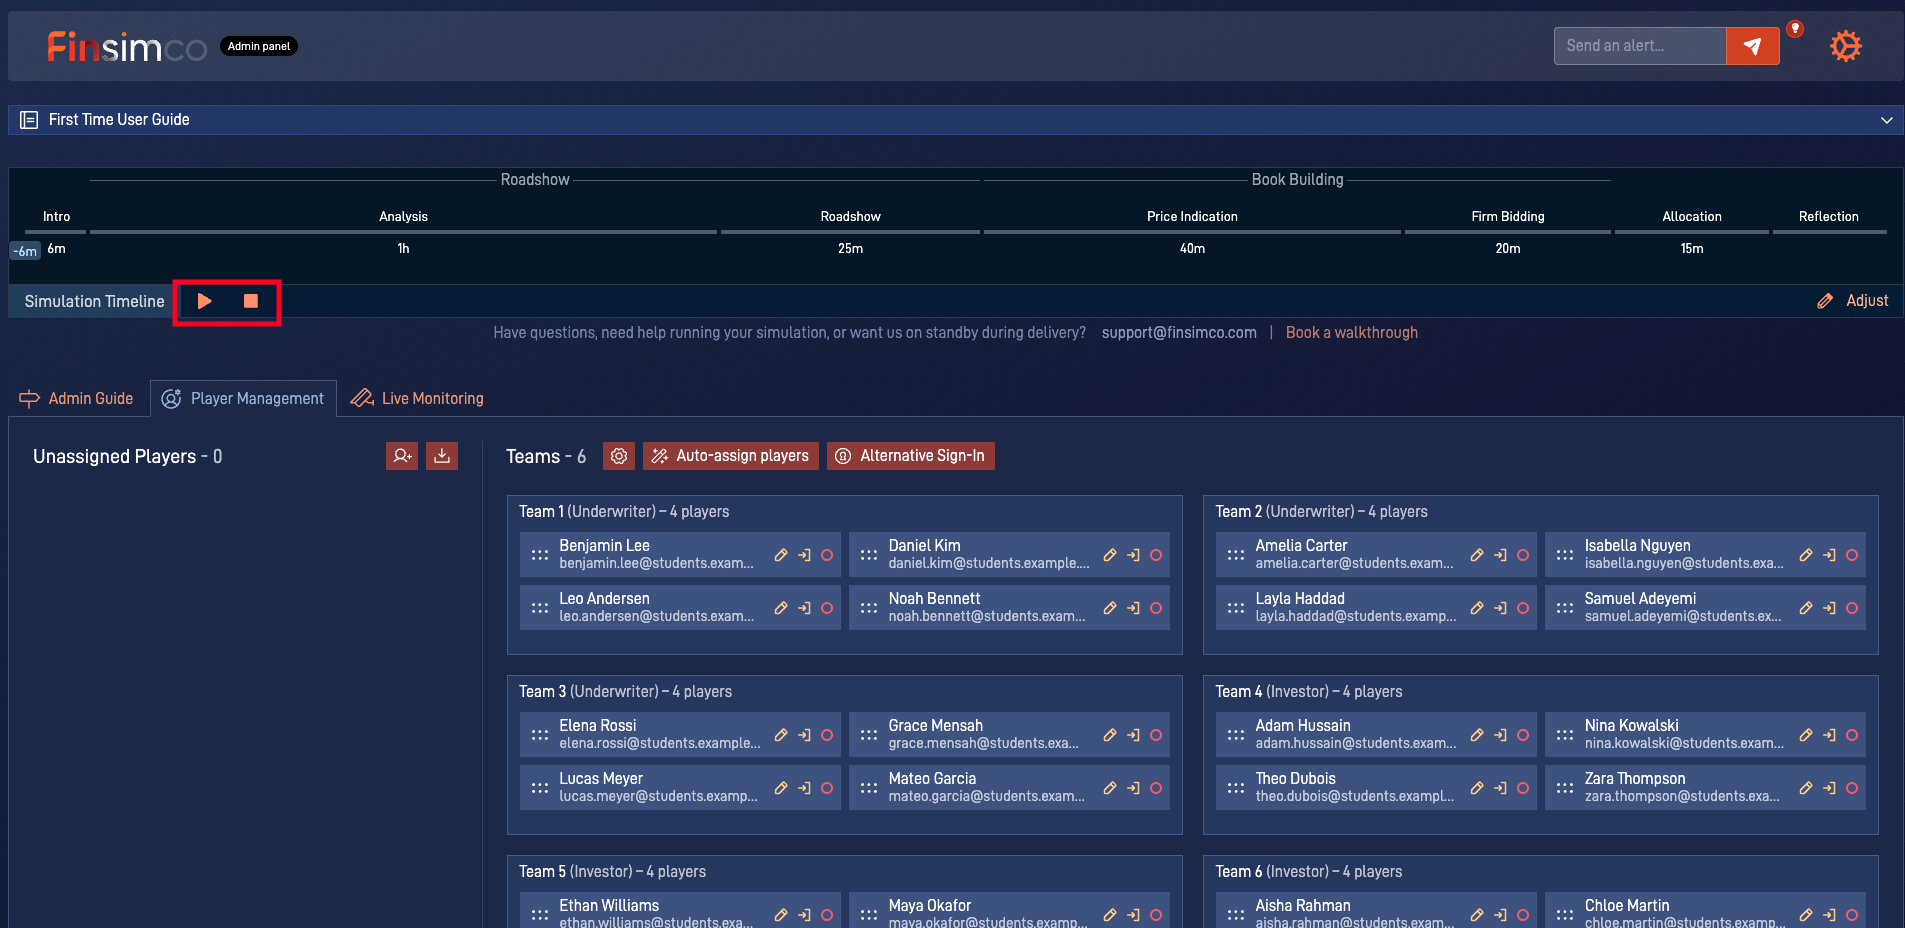Click the -6m timeline offset marker
Viewport: 1905px width, 928px height.
click(25, 251)
